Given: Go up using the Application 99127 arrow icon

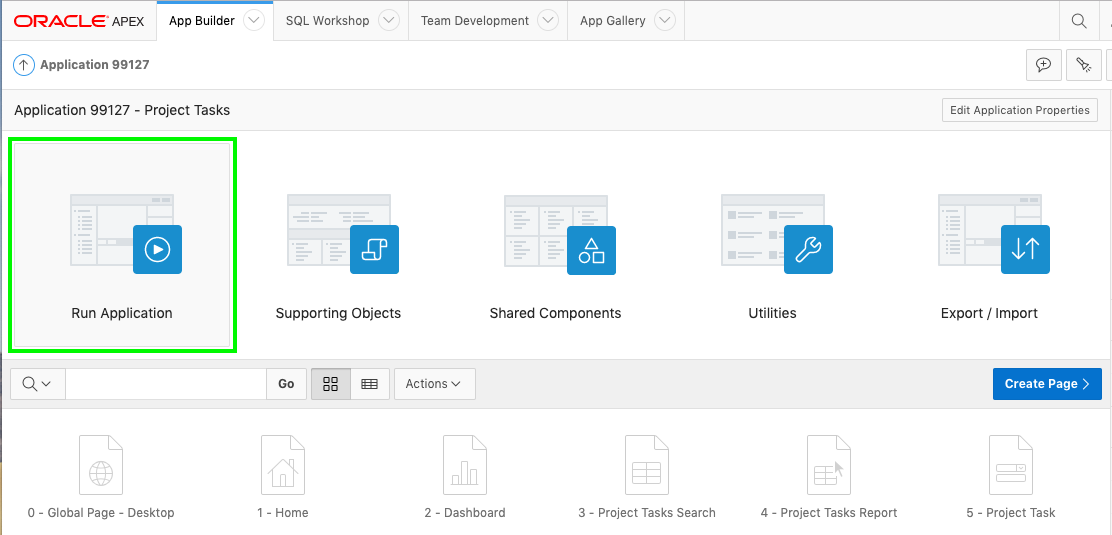Looking at the screenshot, I should (x=23, y=65).
